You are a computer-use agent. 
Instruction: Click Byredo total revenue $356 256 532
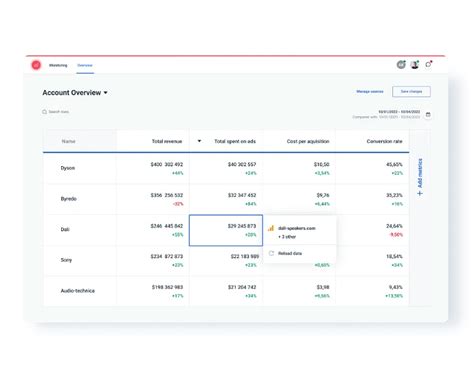(x=167, y=195)
